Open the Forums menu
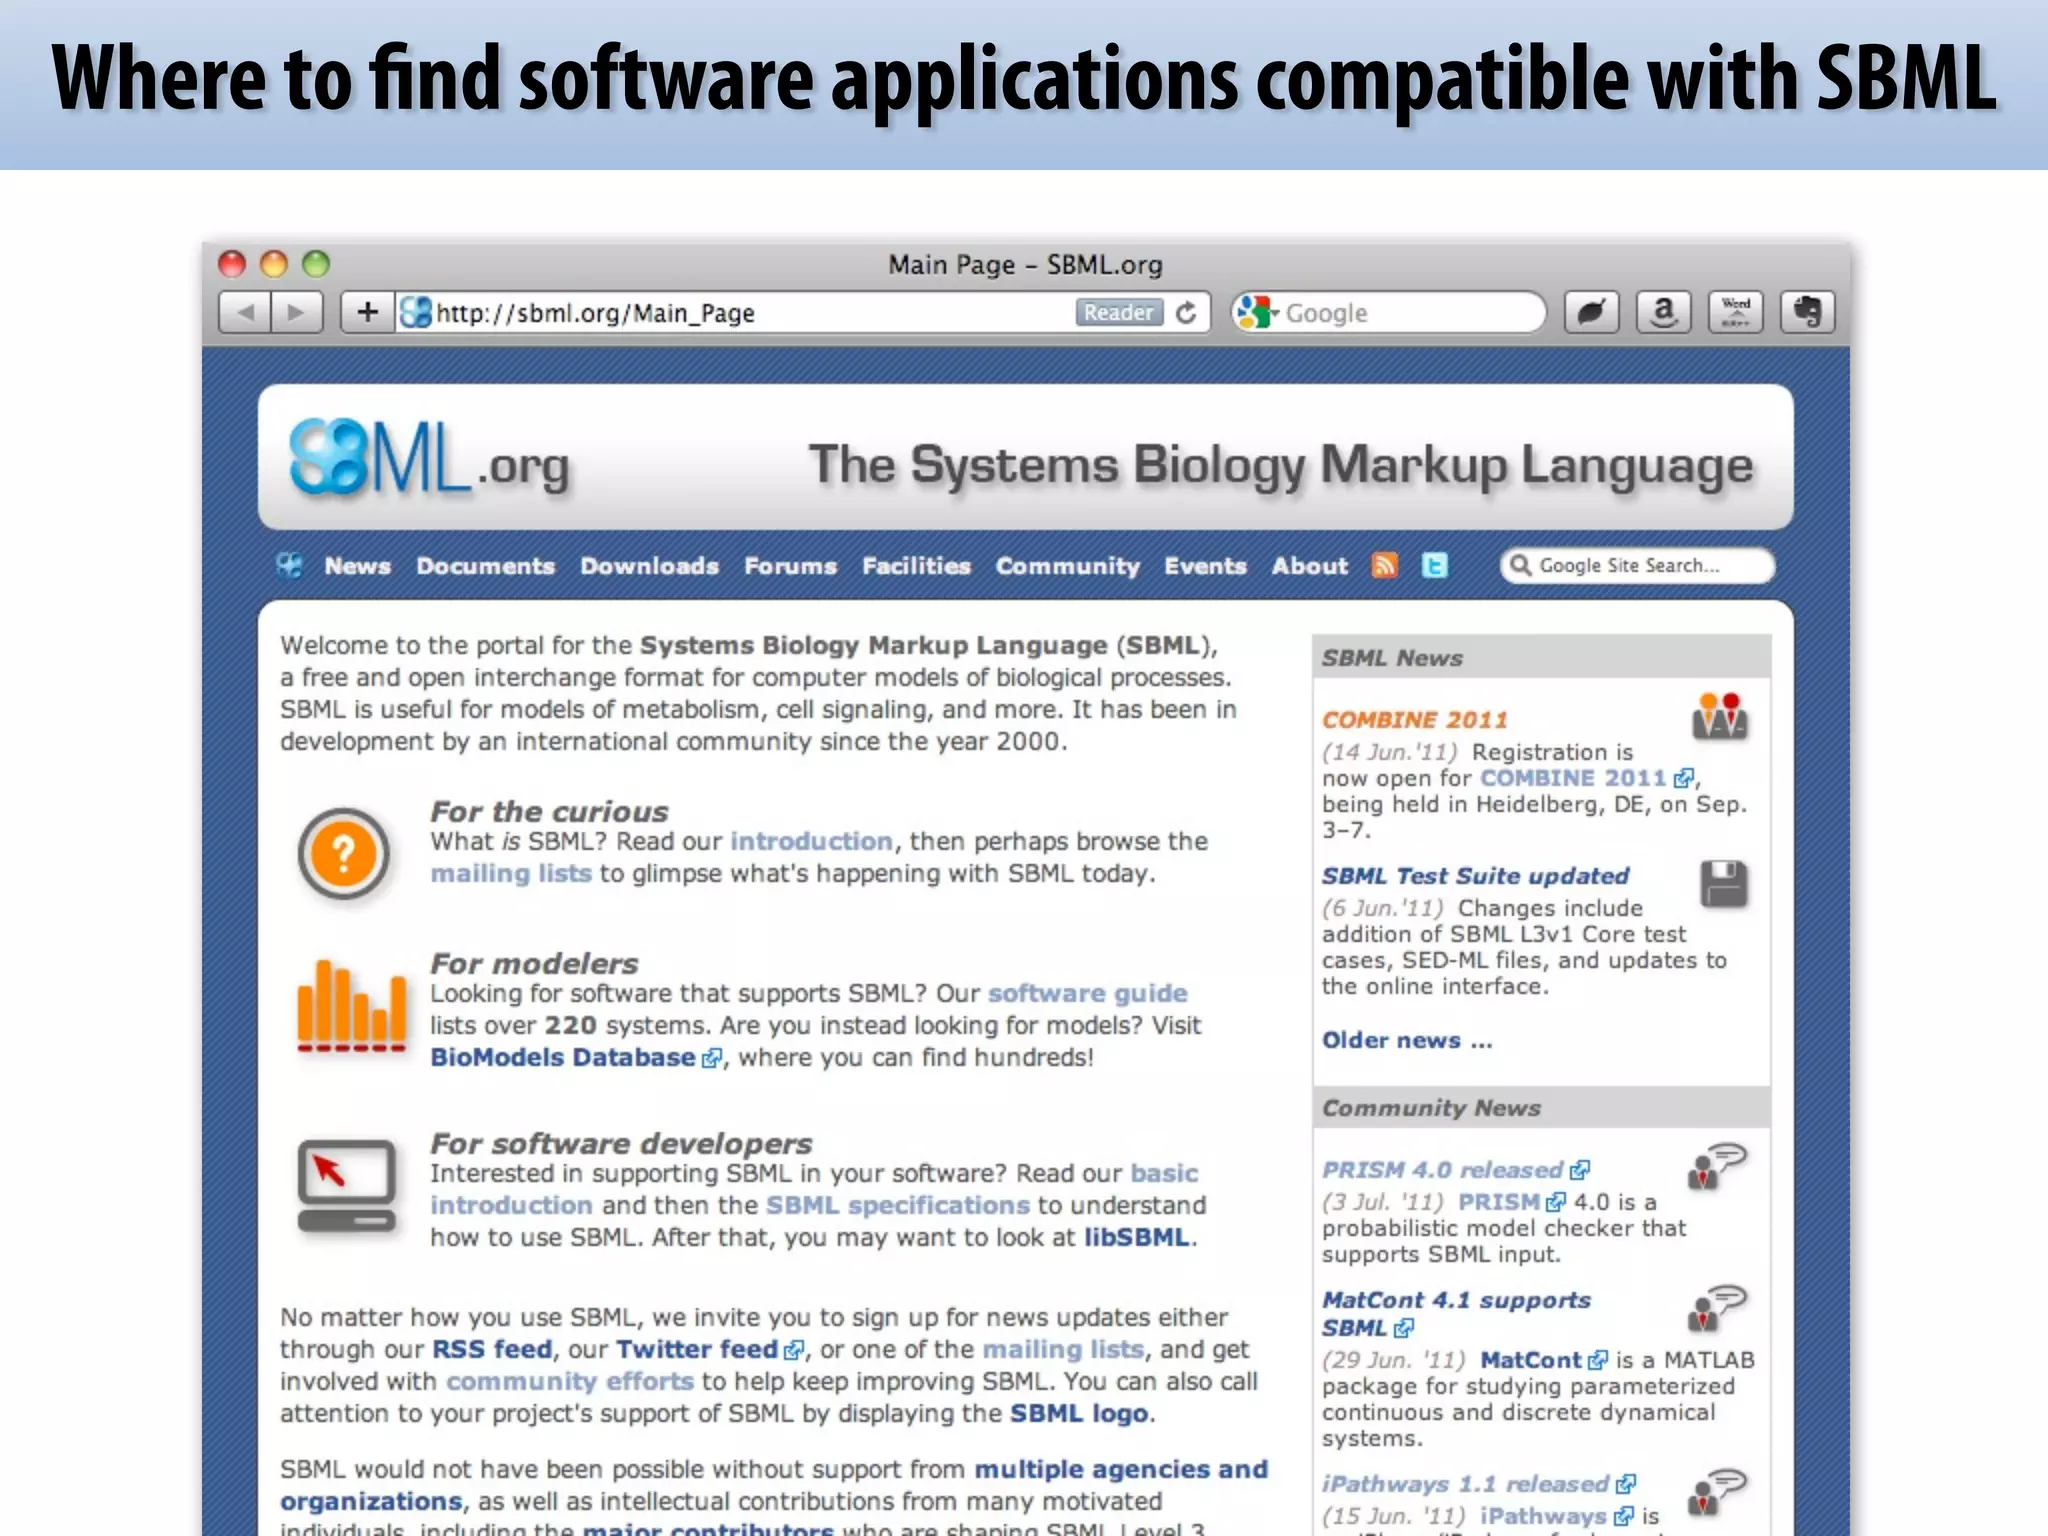The image size is (2048, 1536). pos(790,566)
